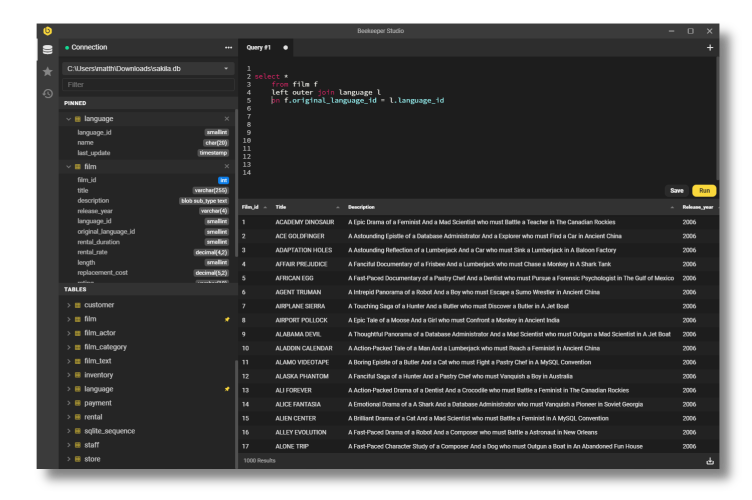Toggle pin on film in Tables list
752x500 pixels.
pos(226,319)
